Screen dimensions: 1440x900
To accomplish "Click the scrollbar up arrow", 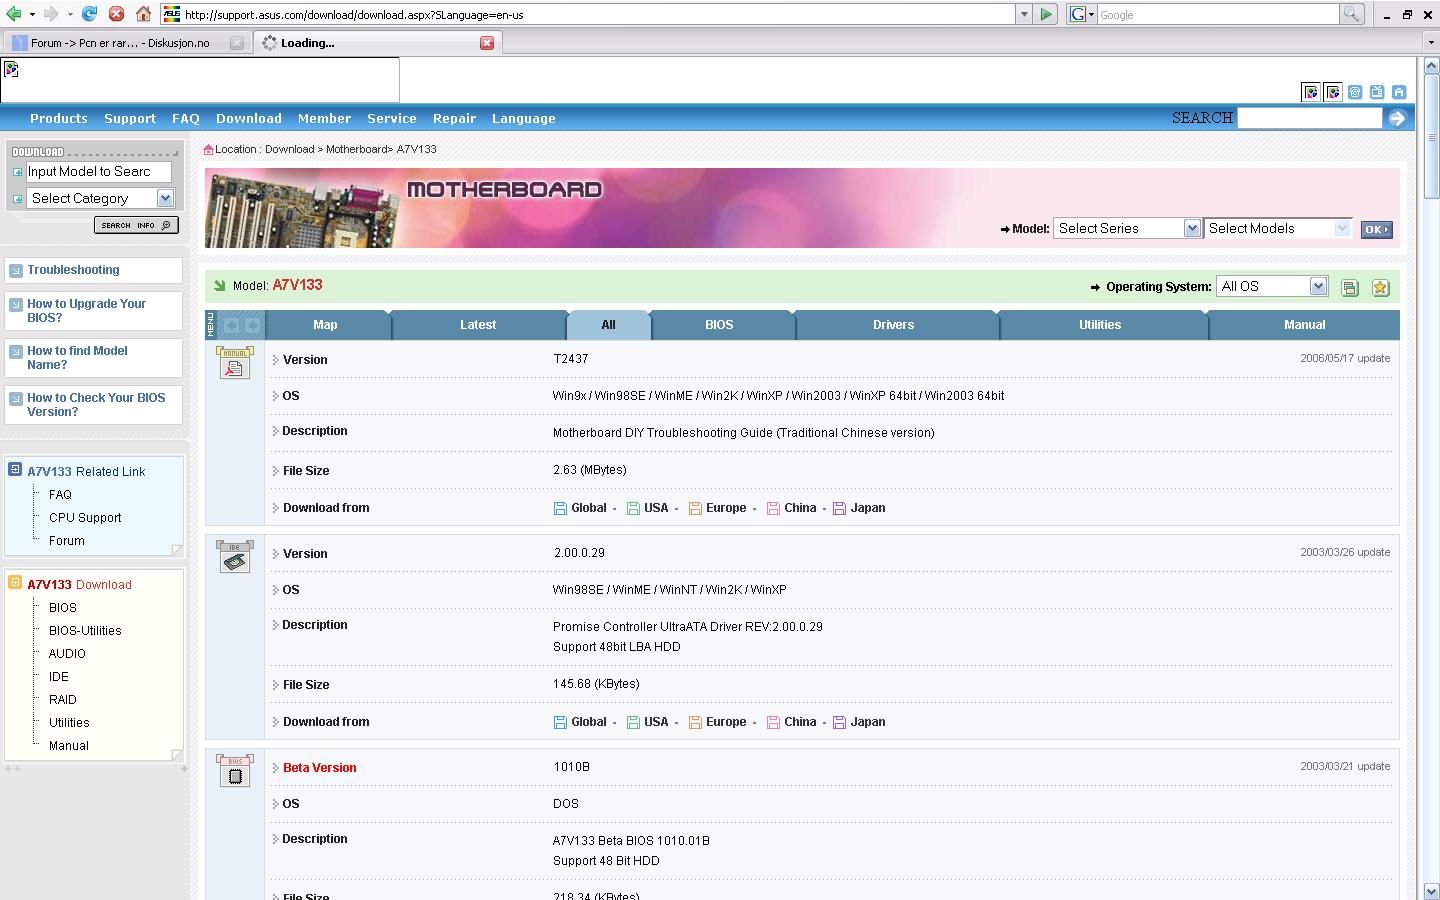I will [x=1431, y=64].
